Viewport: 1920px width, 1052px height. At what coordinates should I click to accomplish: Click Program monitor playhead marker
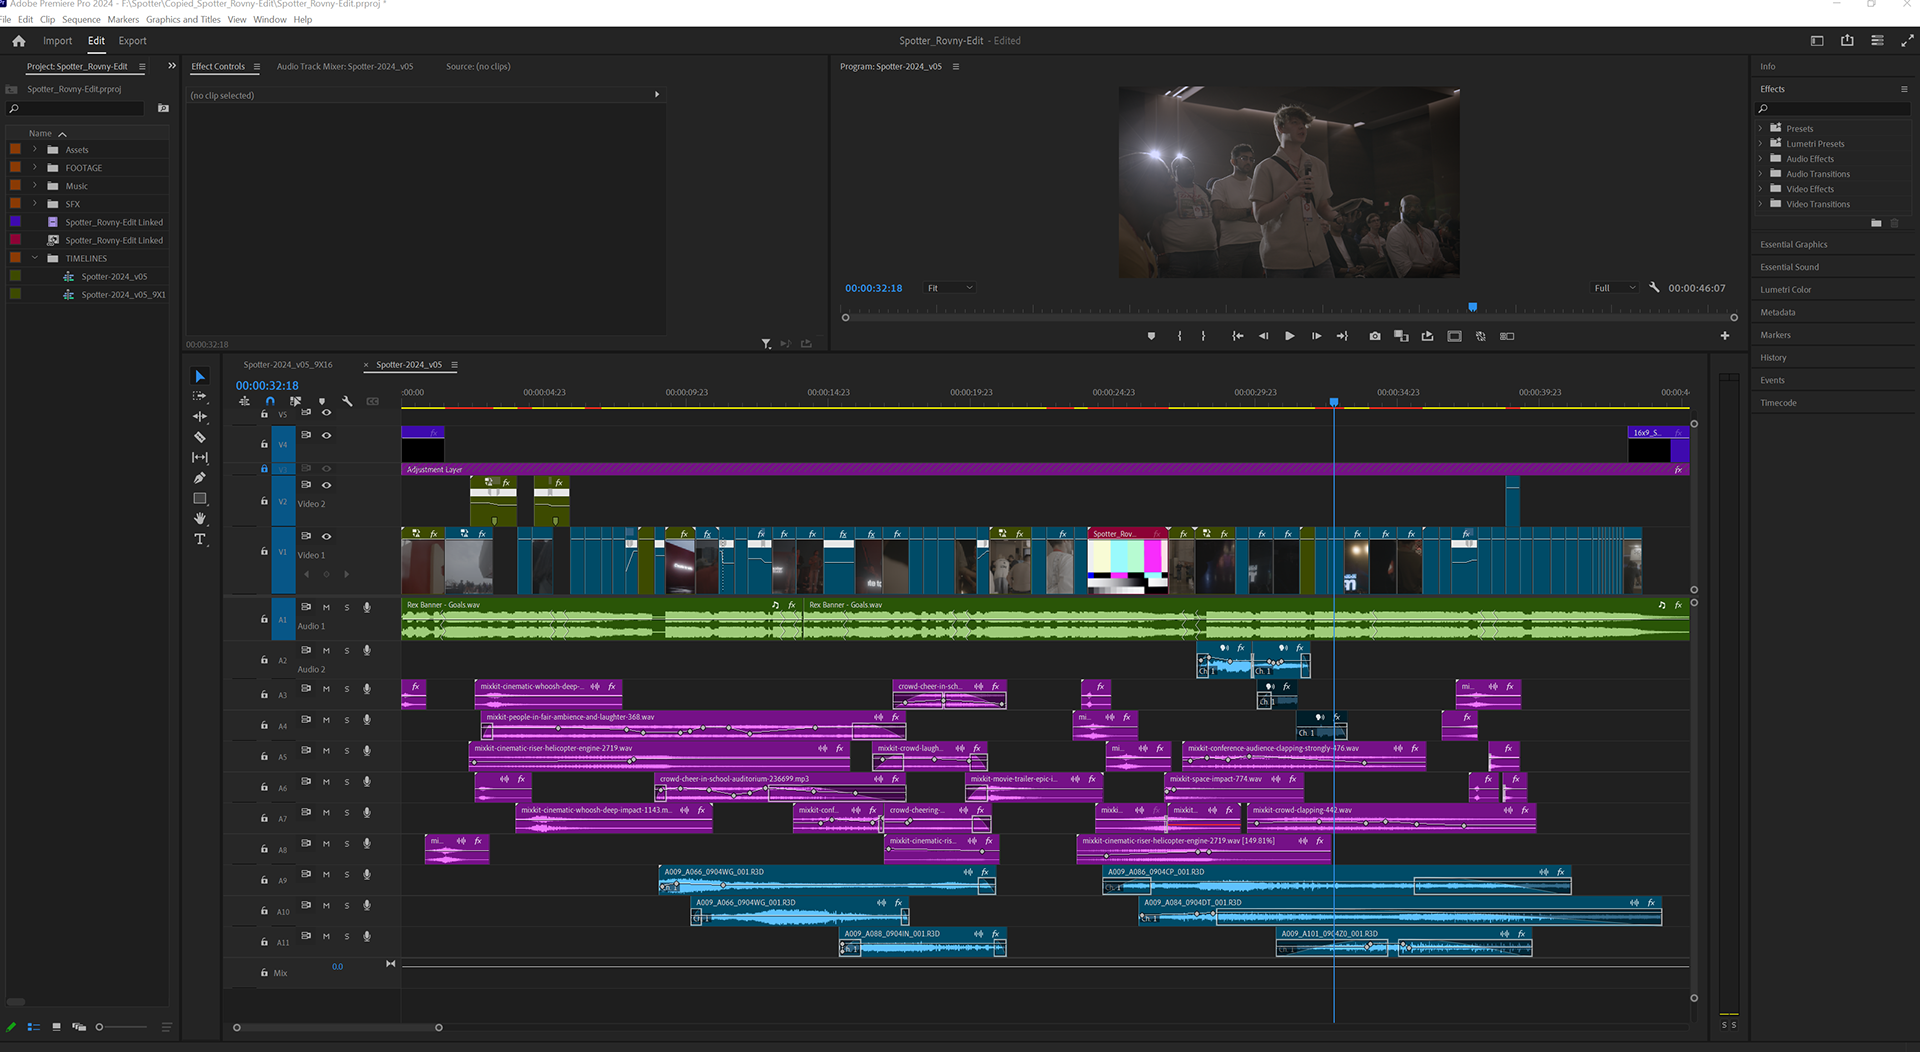1472,307
